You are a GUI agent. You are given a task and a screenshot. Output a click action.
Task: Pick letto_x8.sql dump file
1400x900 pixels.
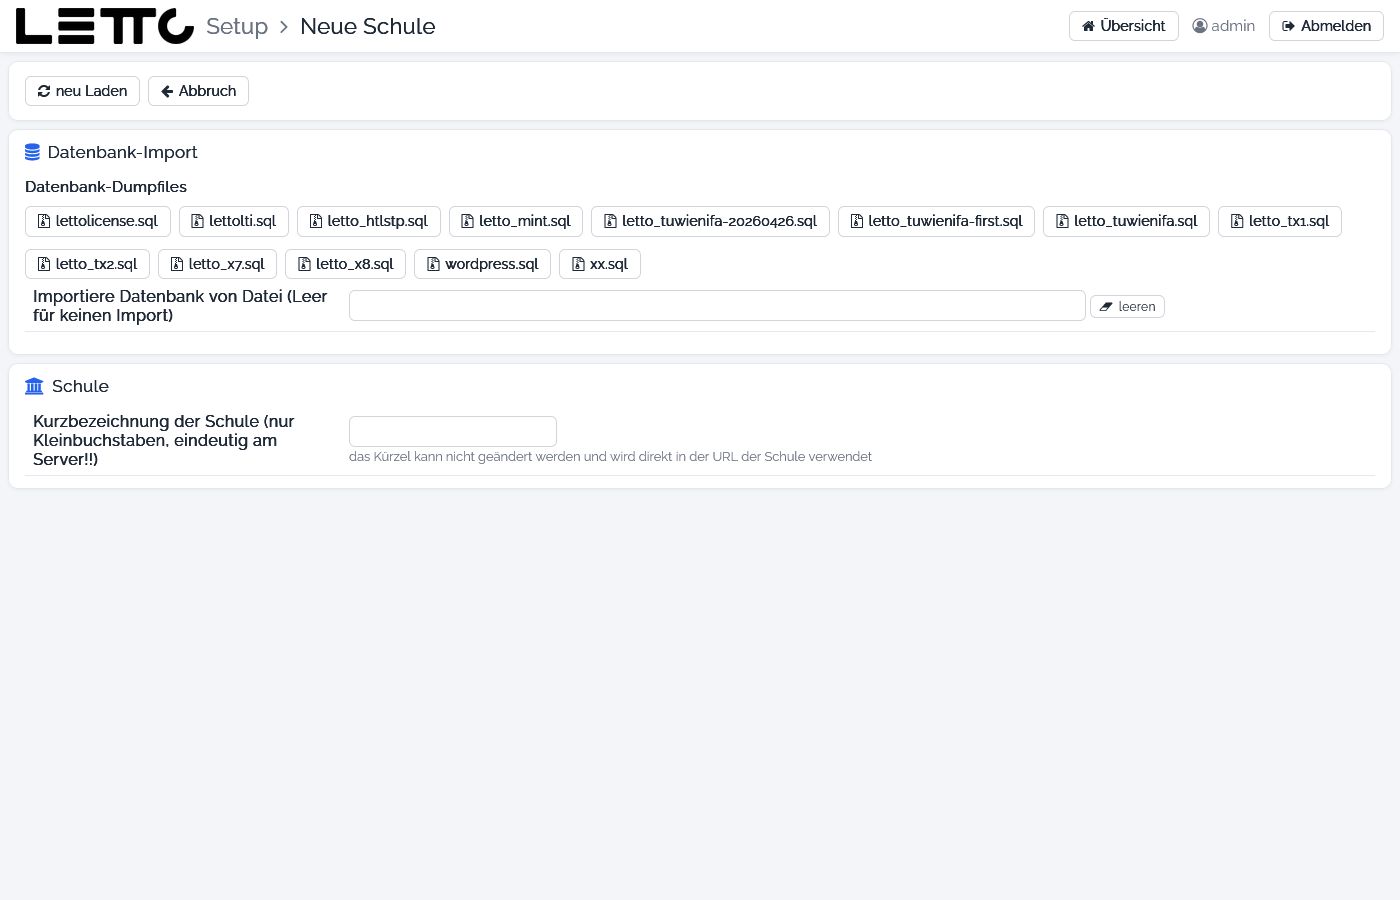pos(345,264)
